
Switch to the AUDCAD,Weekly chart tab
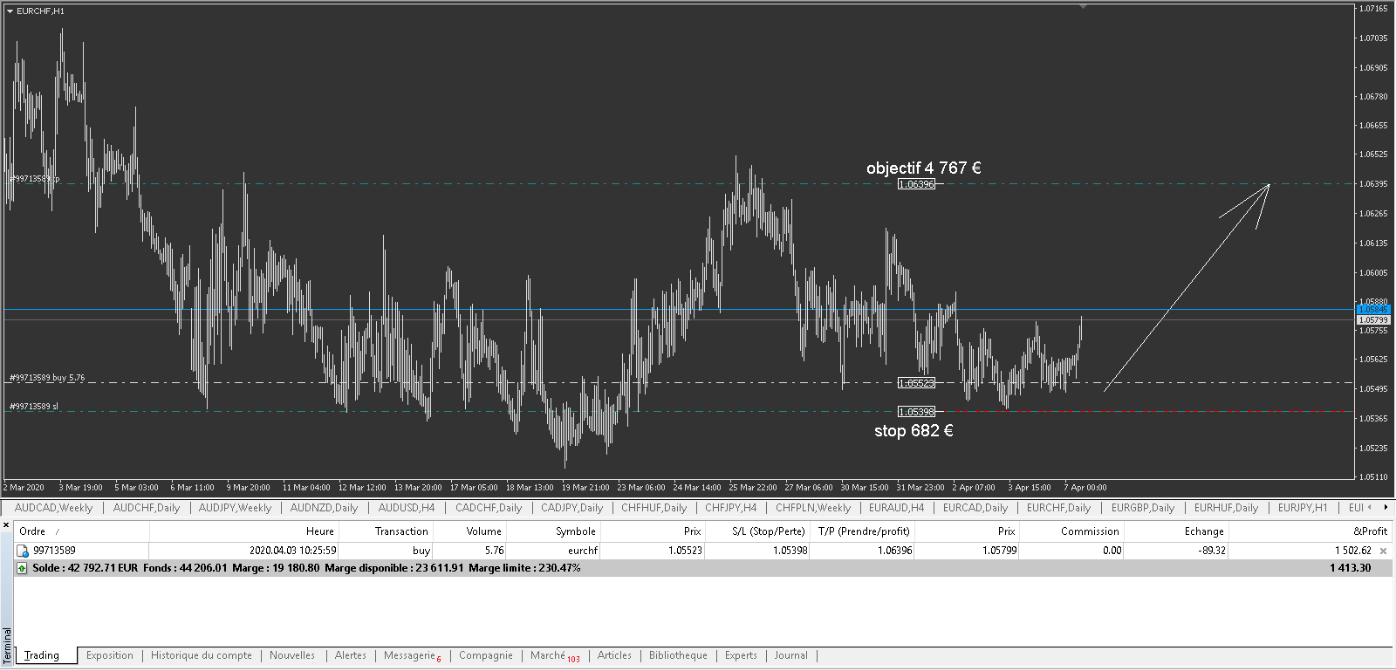53,508
